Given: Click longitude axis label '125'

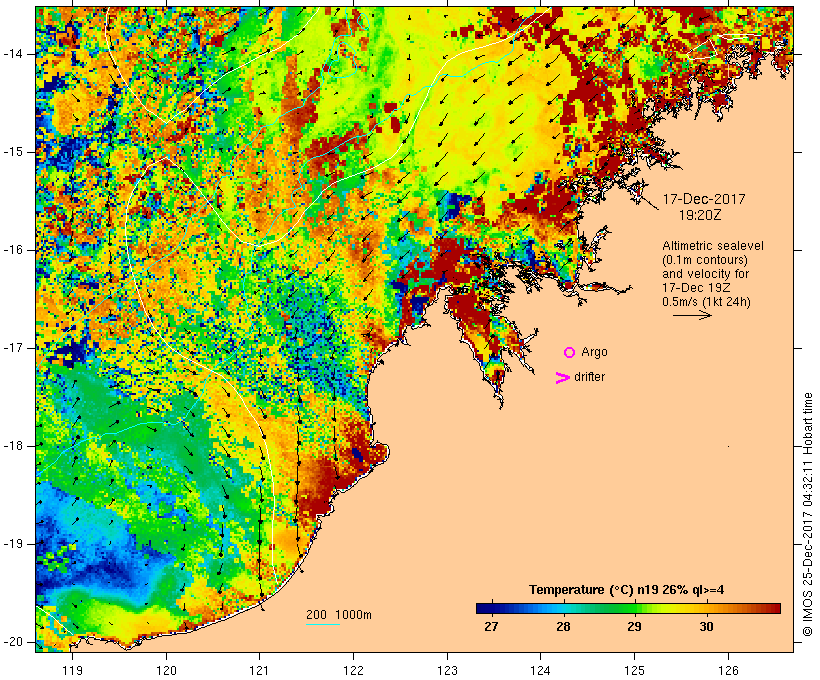Looking at the screenshot, I should coord(635,671).
